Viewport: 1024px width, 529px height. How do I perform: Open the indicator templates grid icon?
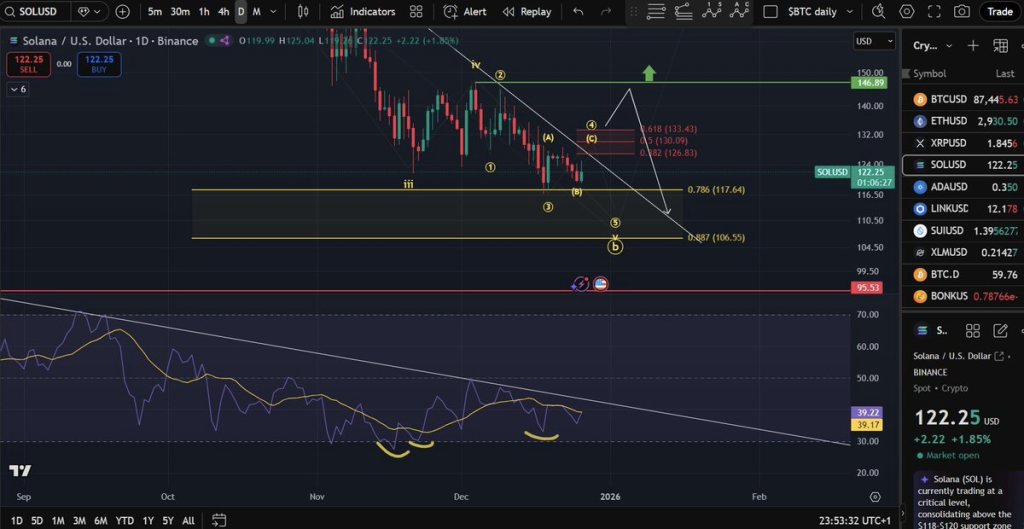(416, 12)
